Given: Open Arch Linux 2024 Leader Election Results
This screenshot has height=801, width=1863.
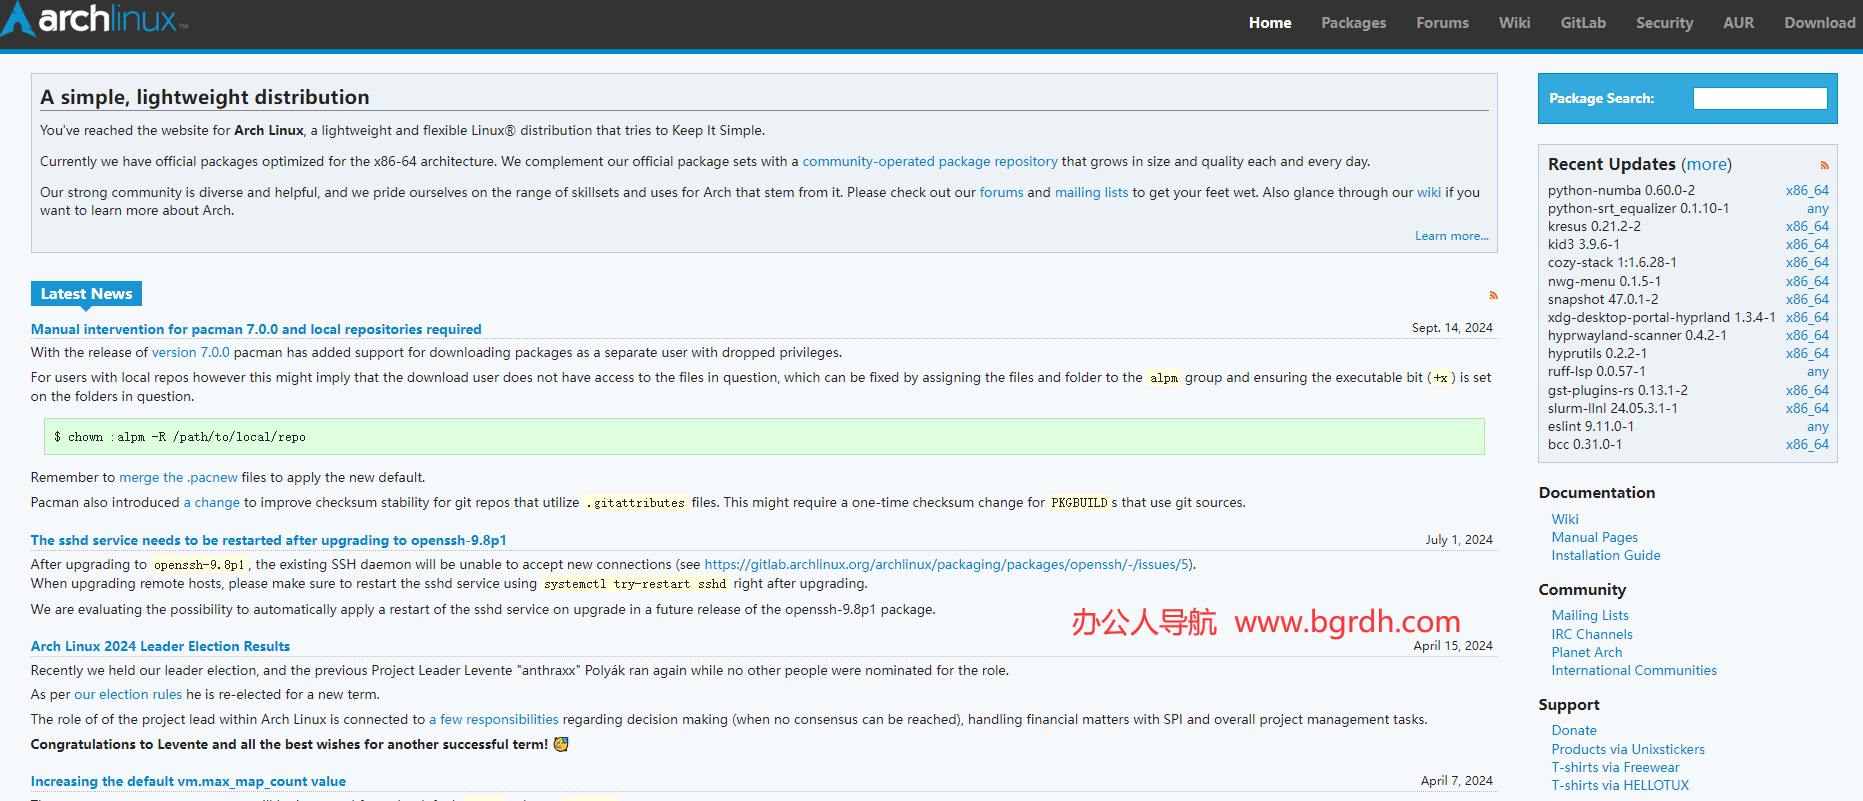Looking at the screenshot, I should pyautogui.click(x=160, y=646).
